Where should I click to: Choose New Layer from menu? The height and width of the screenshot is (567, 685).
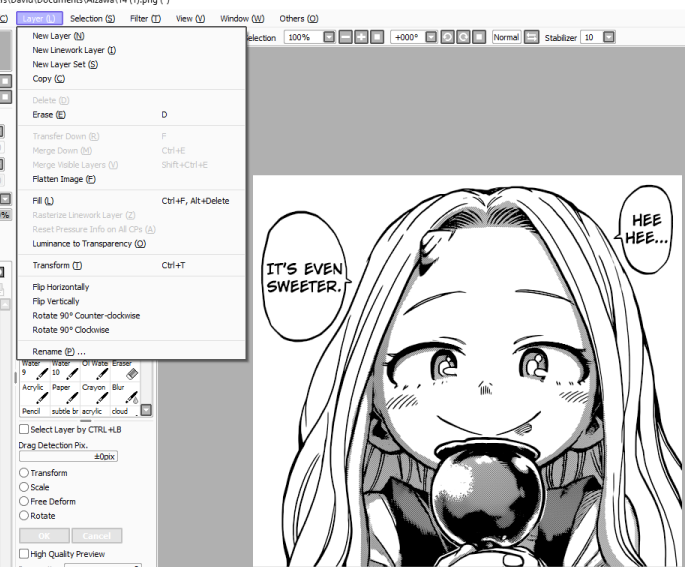point(131,36)
